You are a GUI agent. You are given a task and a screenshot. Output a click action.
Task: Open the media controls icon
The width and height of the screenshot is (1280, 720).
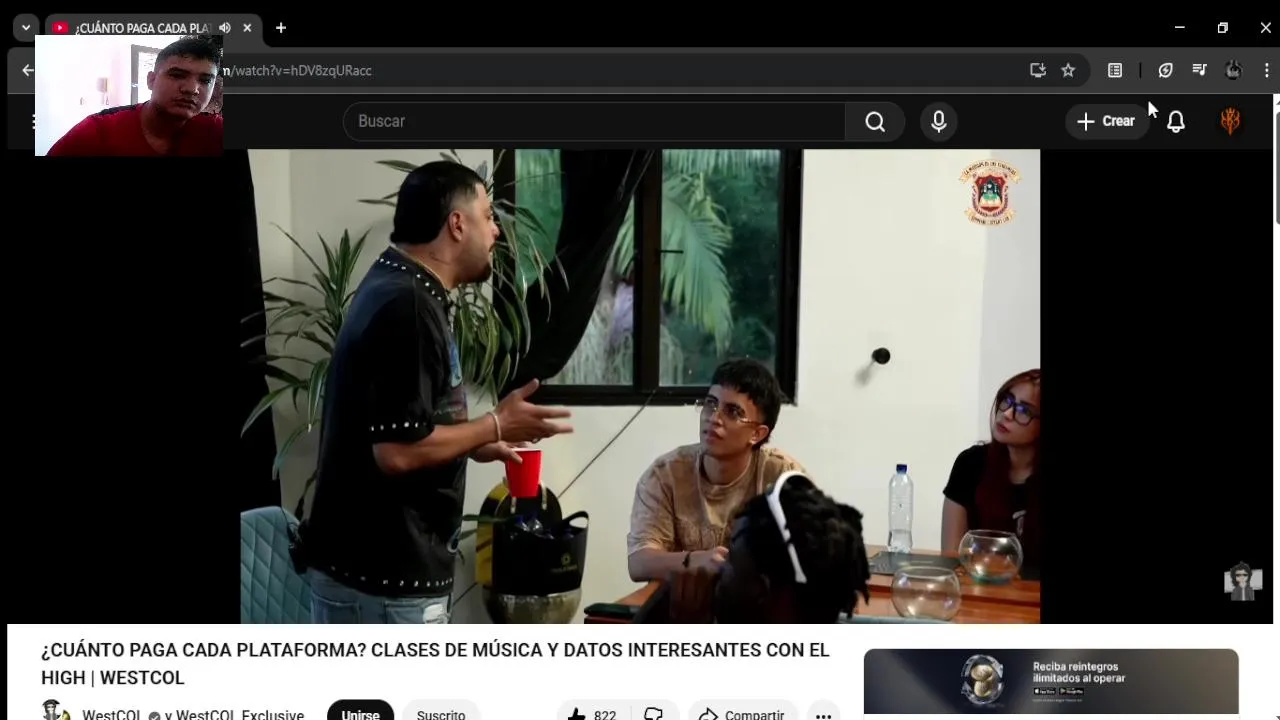(1199, 70)
